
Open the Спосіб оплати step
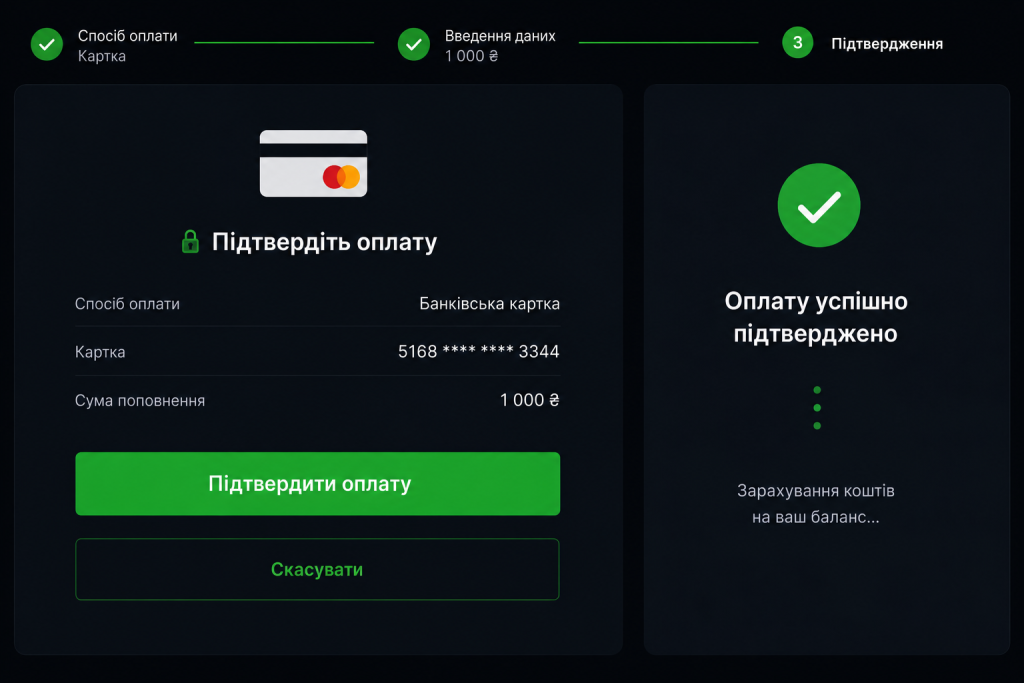(x=127, y=36)
